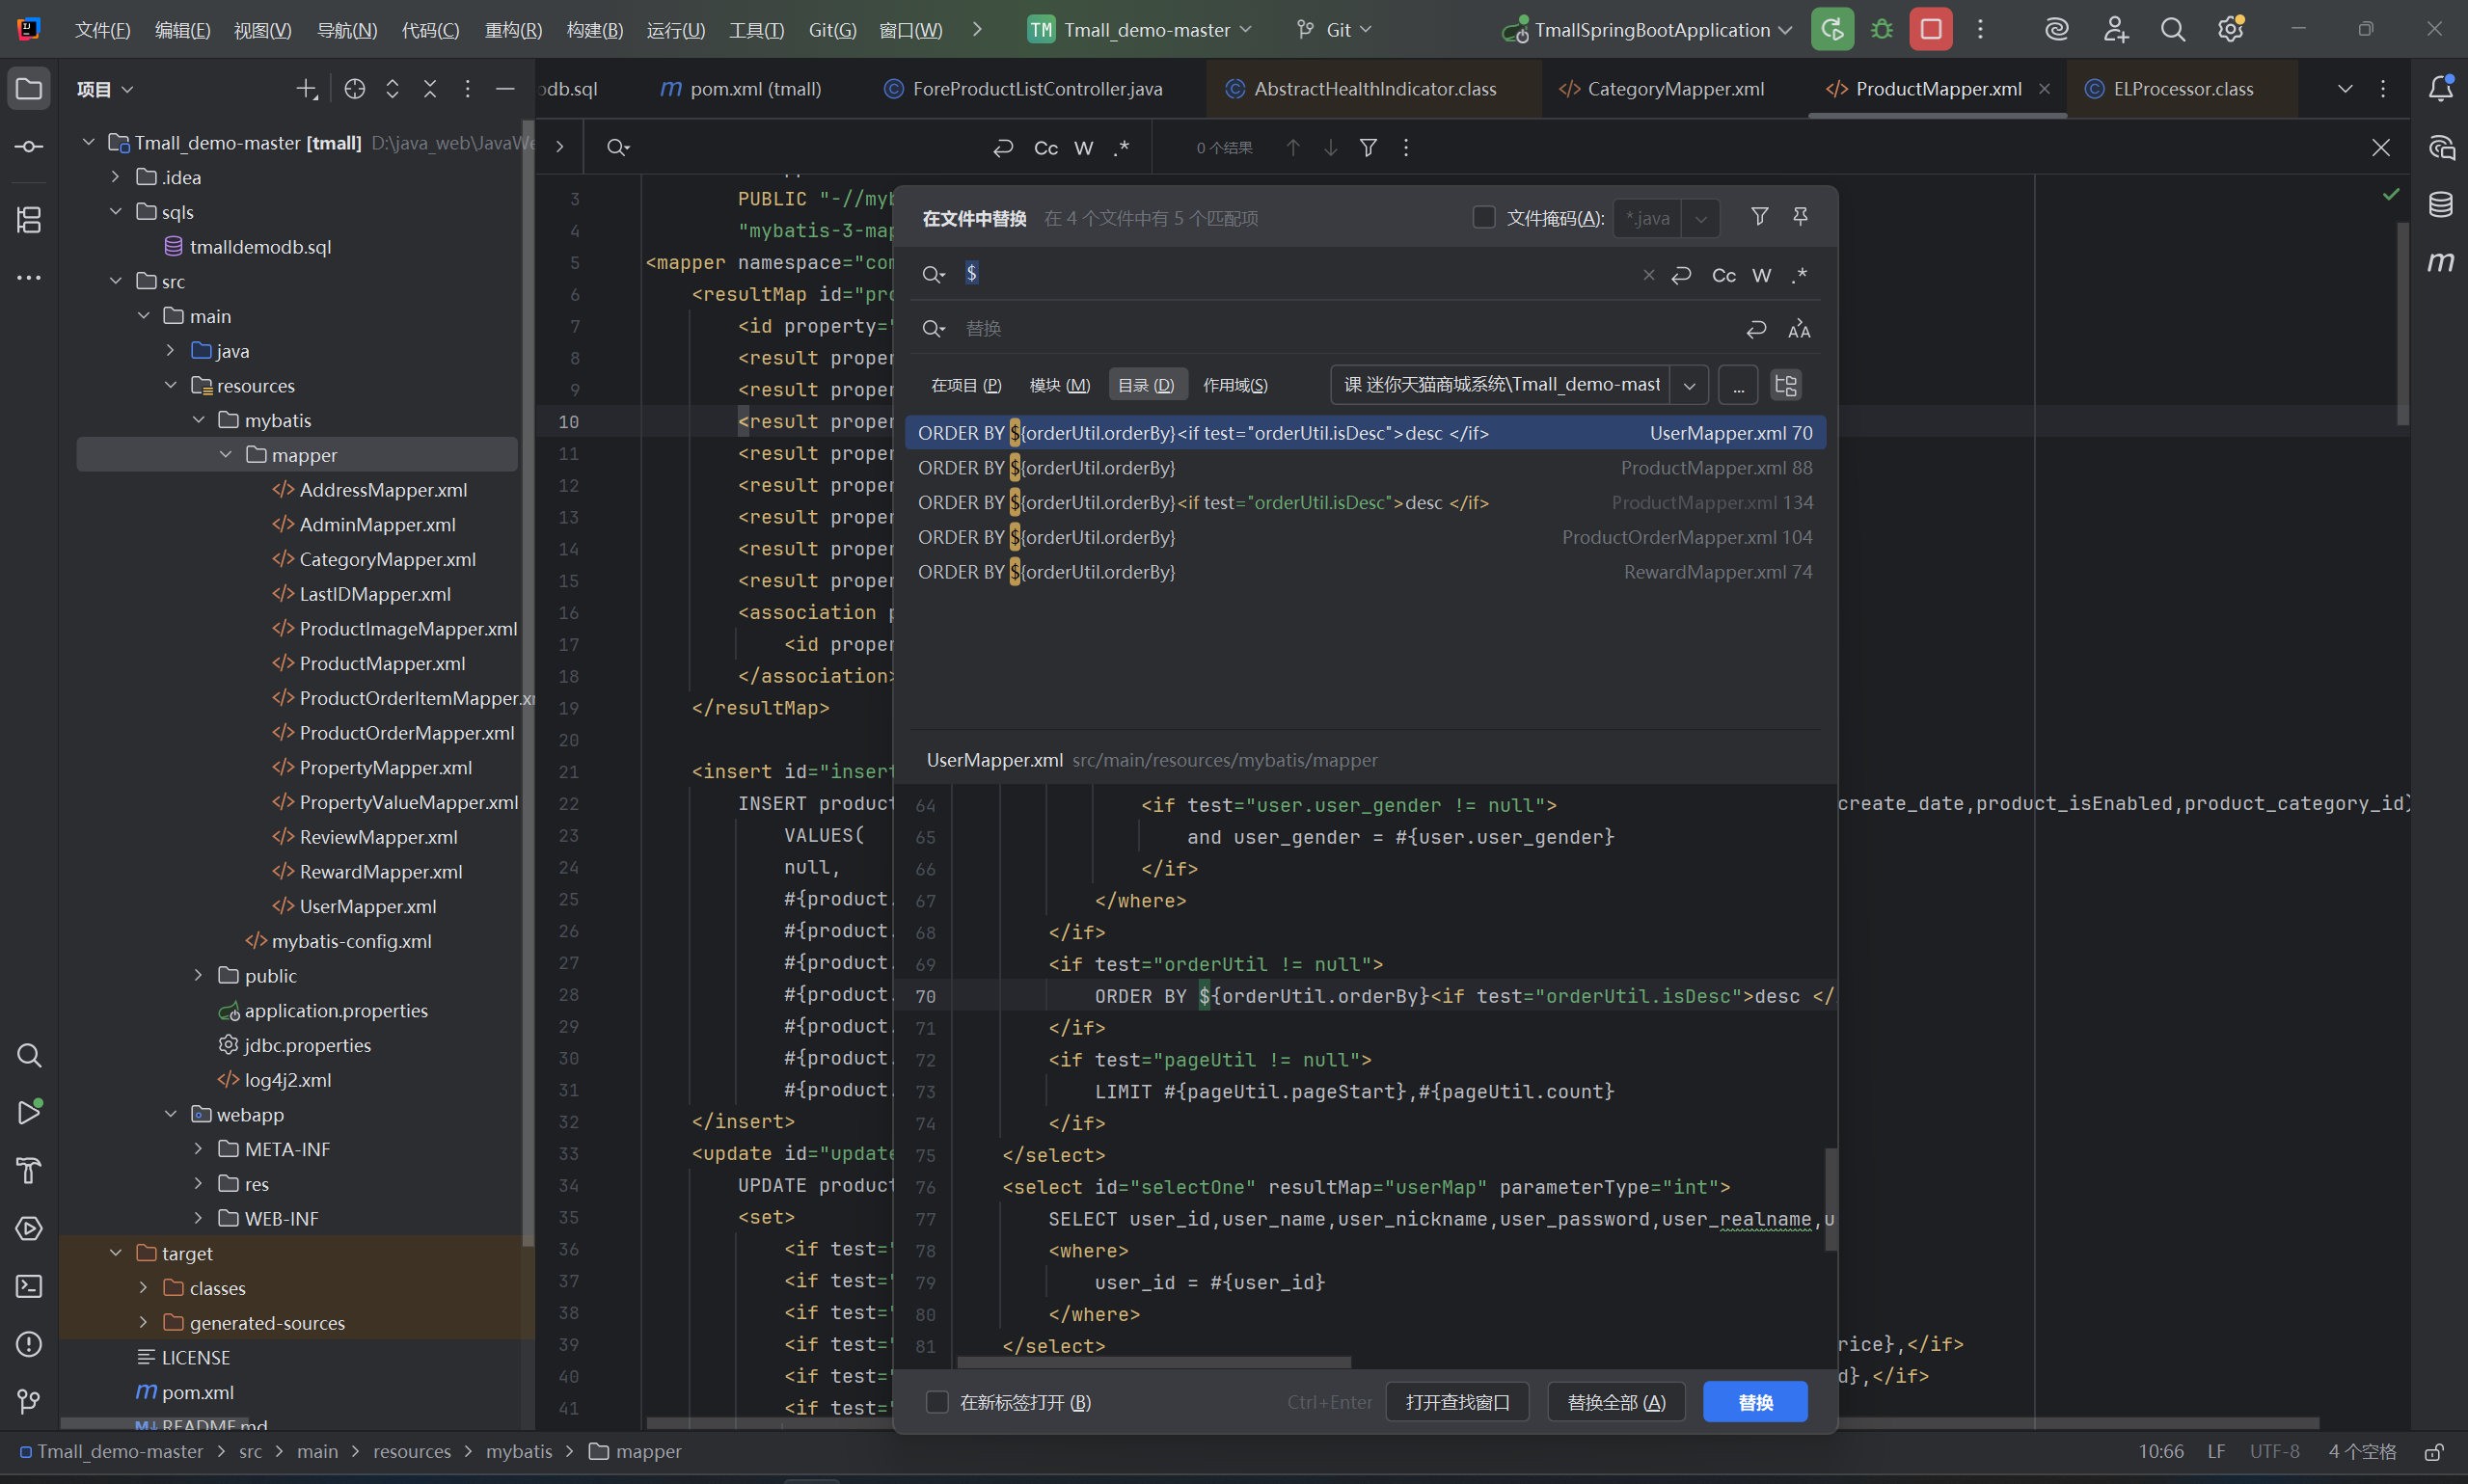Open the Git(G) menu
This screenshot has width=2468, height=1484.
coord(832,30)
